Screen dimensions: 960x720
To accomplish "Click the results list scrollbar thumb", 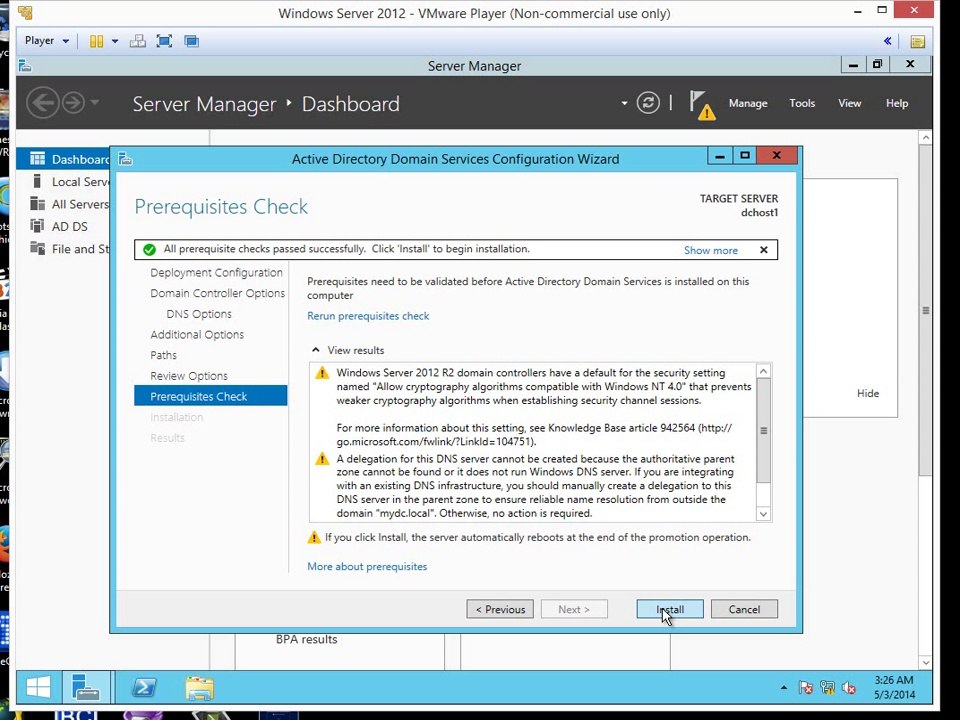I will point(763,430).
